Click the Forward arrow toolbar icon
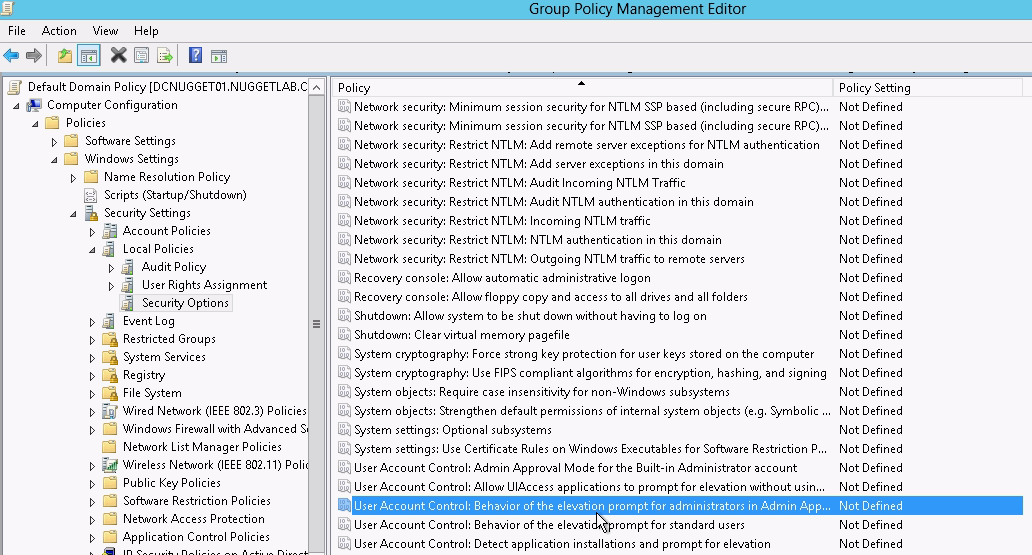This screenshot has width=1032, height=555. click(x=34, y=56)
